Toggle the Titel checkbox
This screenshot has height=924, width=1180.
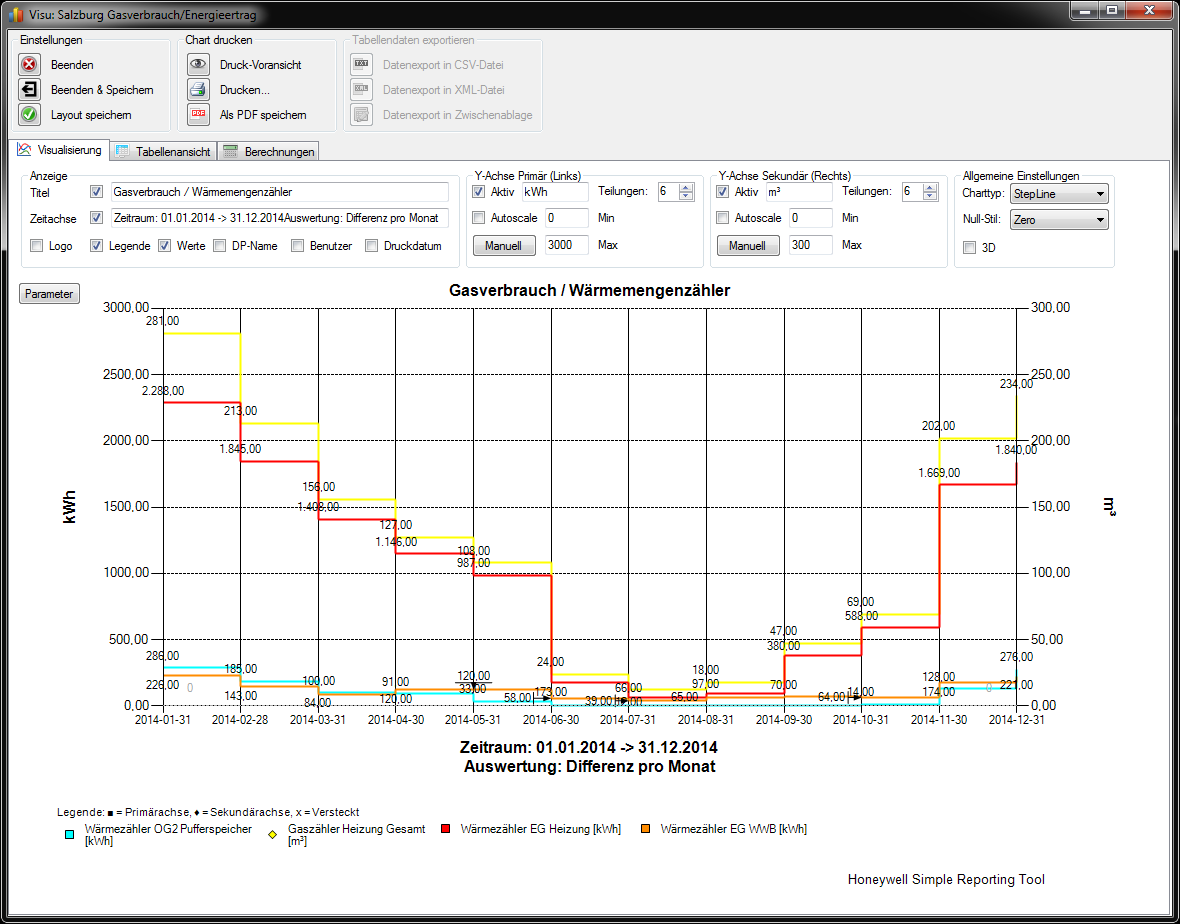point(96,192)
